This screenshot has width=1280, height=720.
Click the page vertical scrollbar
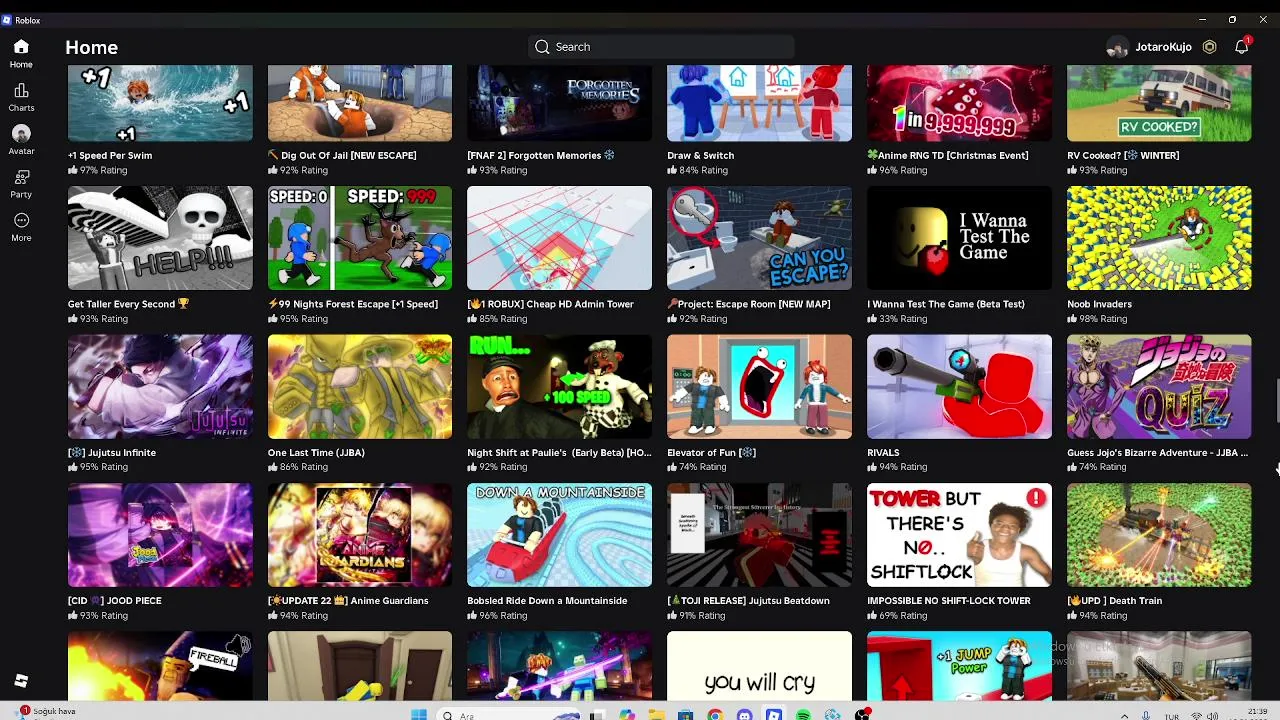click(x=1276, y=400)
